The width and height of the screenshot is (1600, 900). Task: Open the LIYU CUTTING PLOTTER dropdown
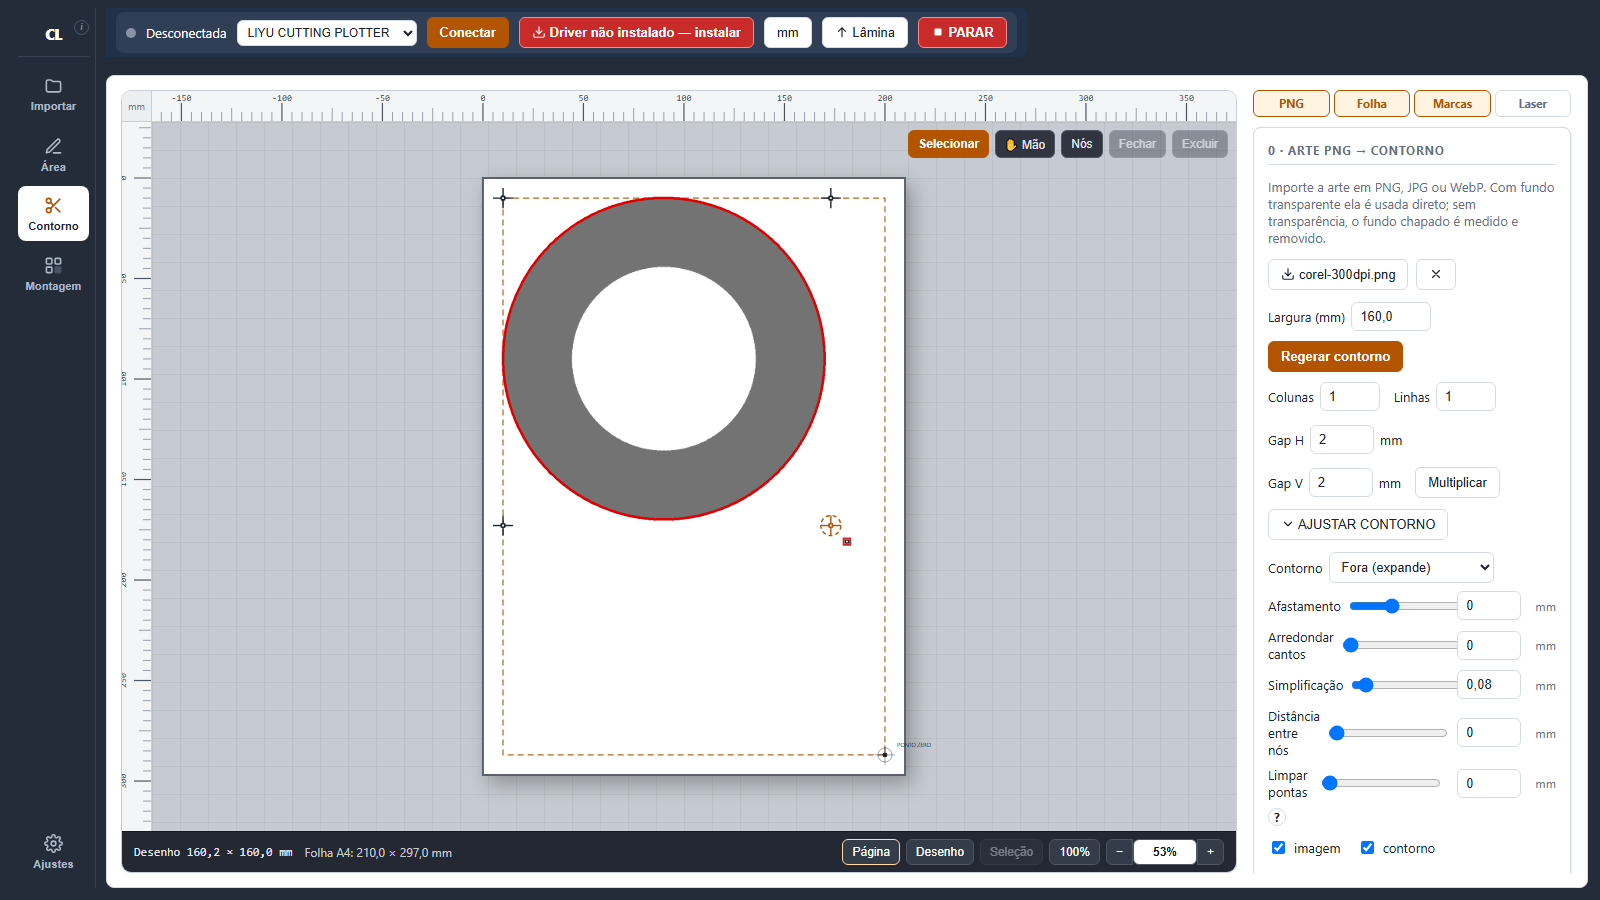[x=327, y=33]
